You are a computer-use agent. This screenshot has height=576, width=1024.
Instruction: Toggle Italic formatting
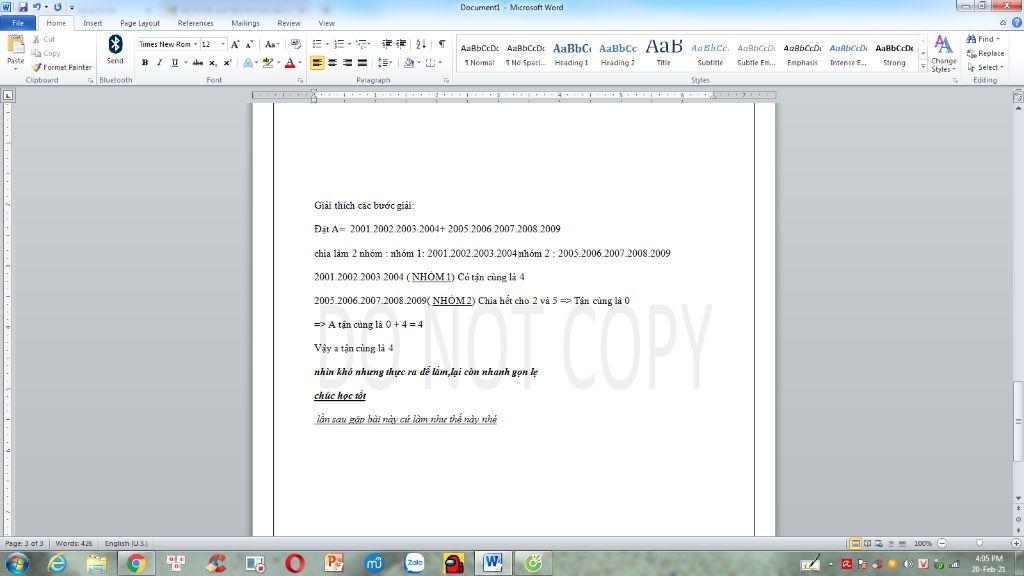[159, 63]
